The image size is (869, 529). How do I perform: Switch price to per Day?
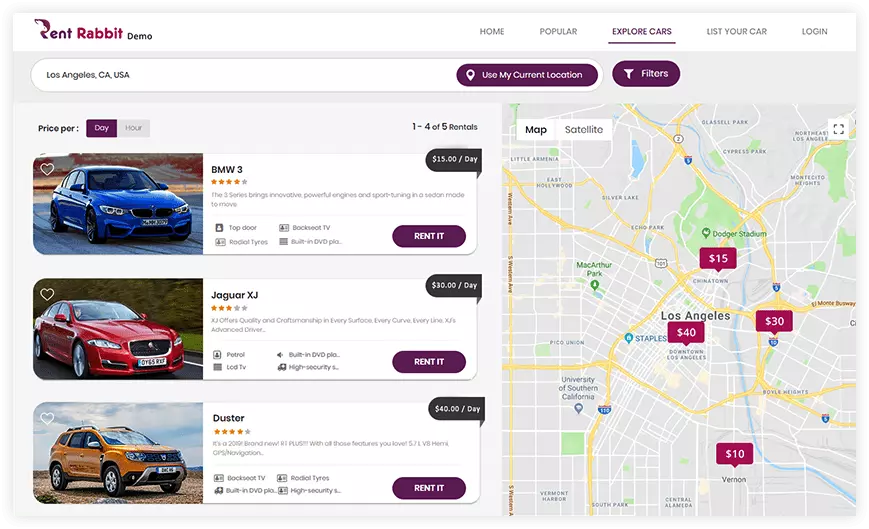click(101, 128)
